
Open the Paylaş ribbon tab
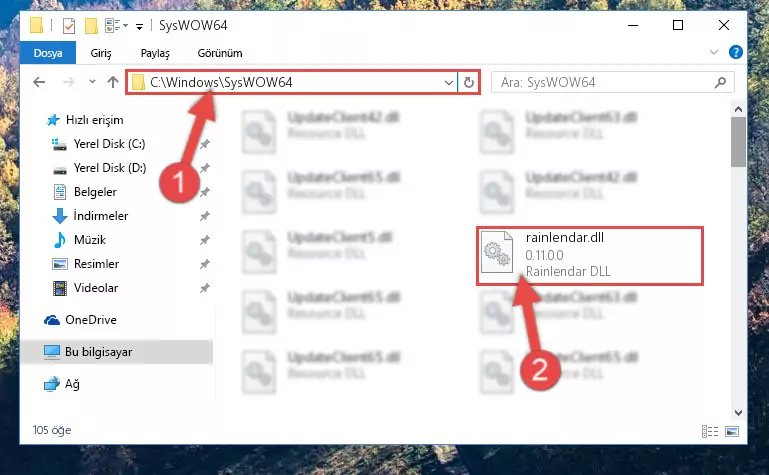[155, 53]
